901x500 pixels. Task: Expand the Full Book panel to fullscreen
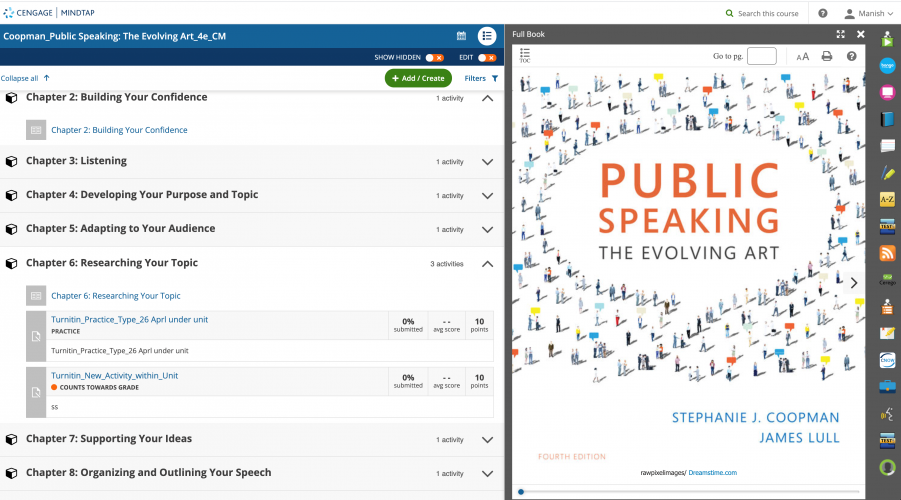coord(841,34)
